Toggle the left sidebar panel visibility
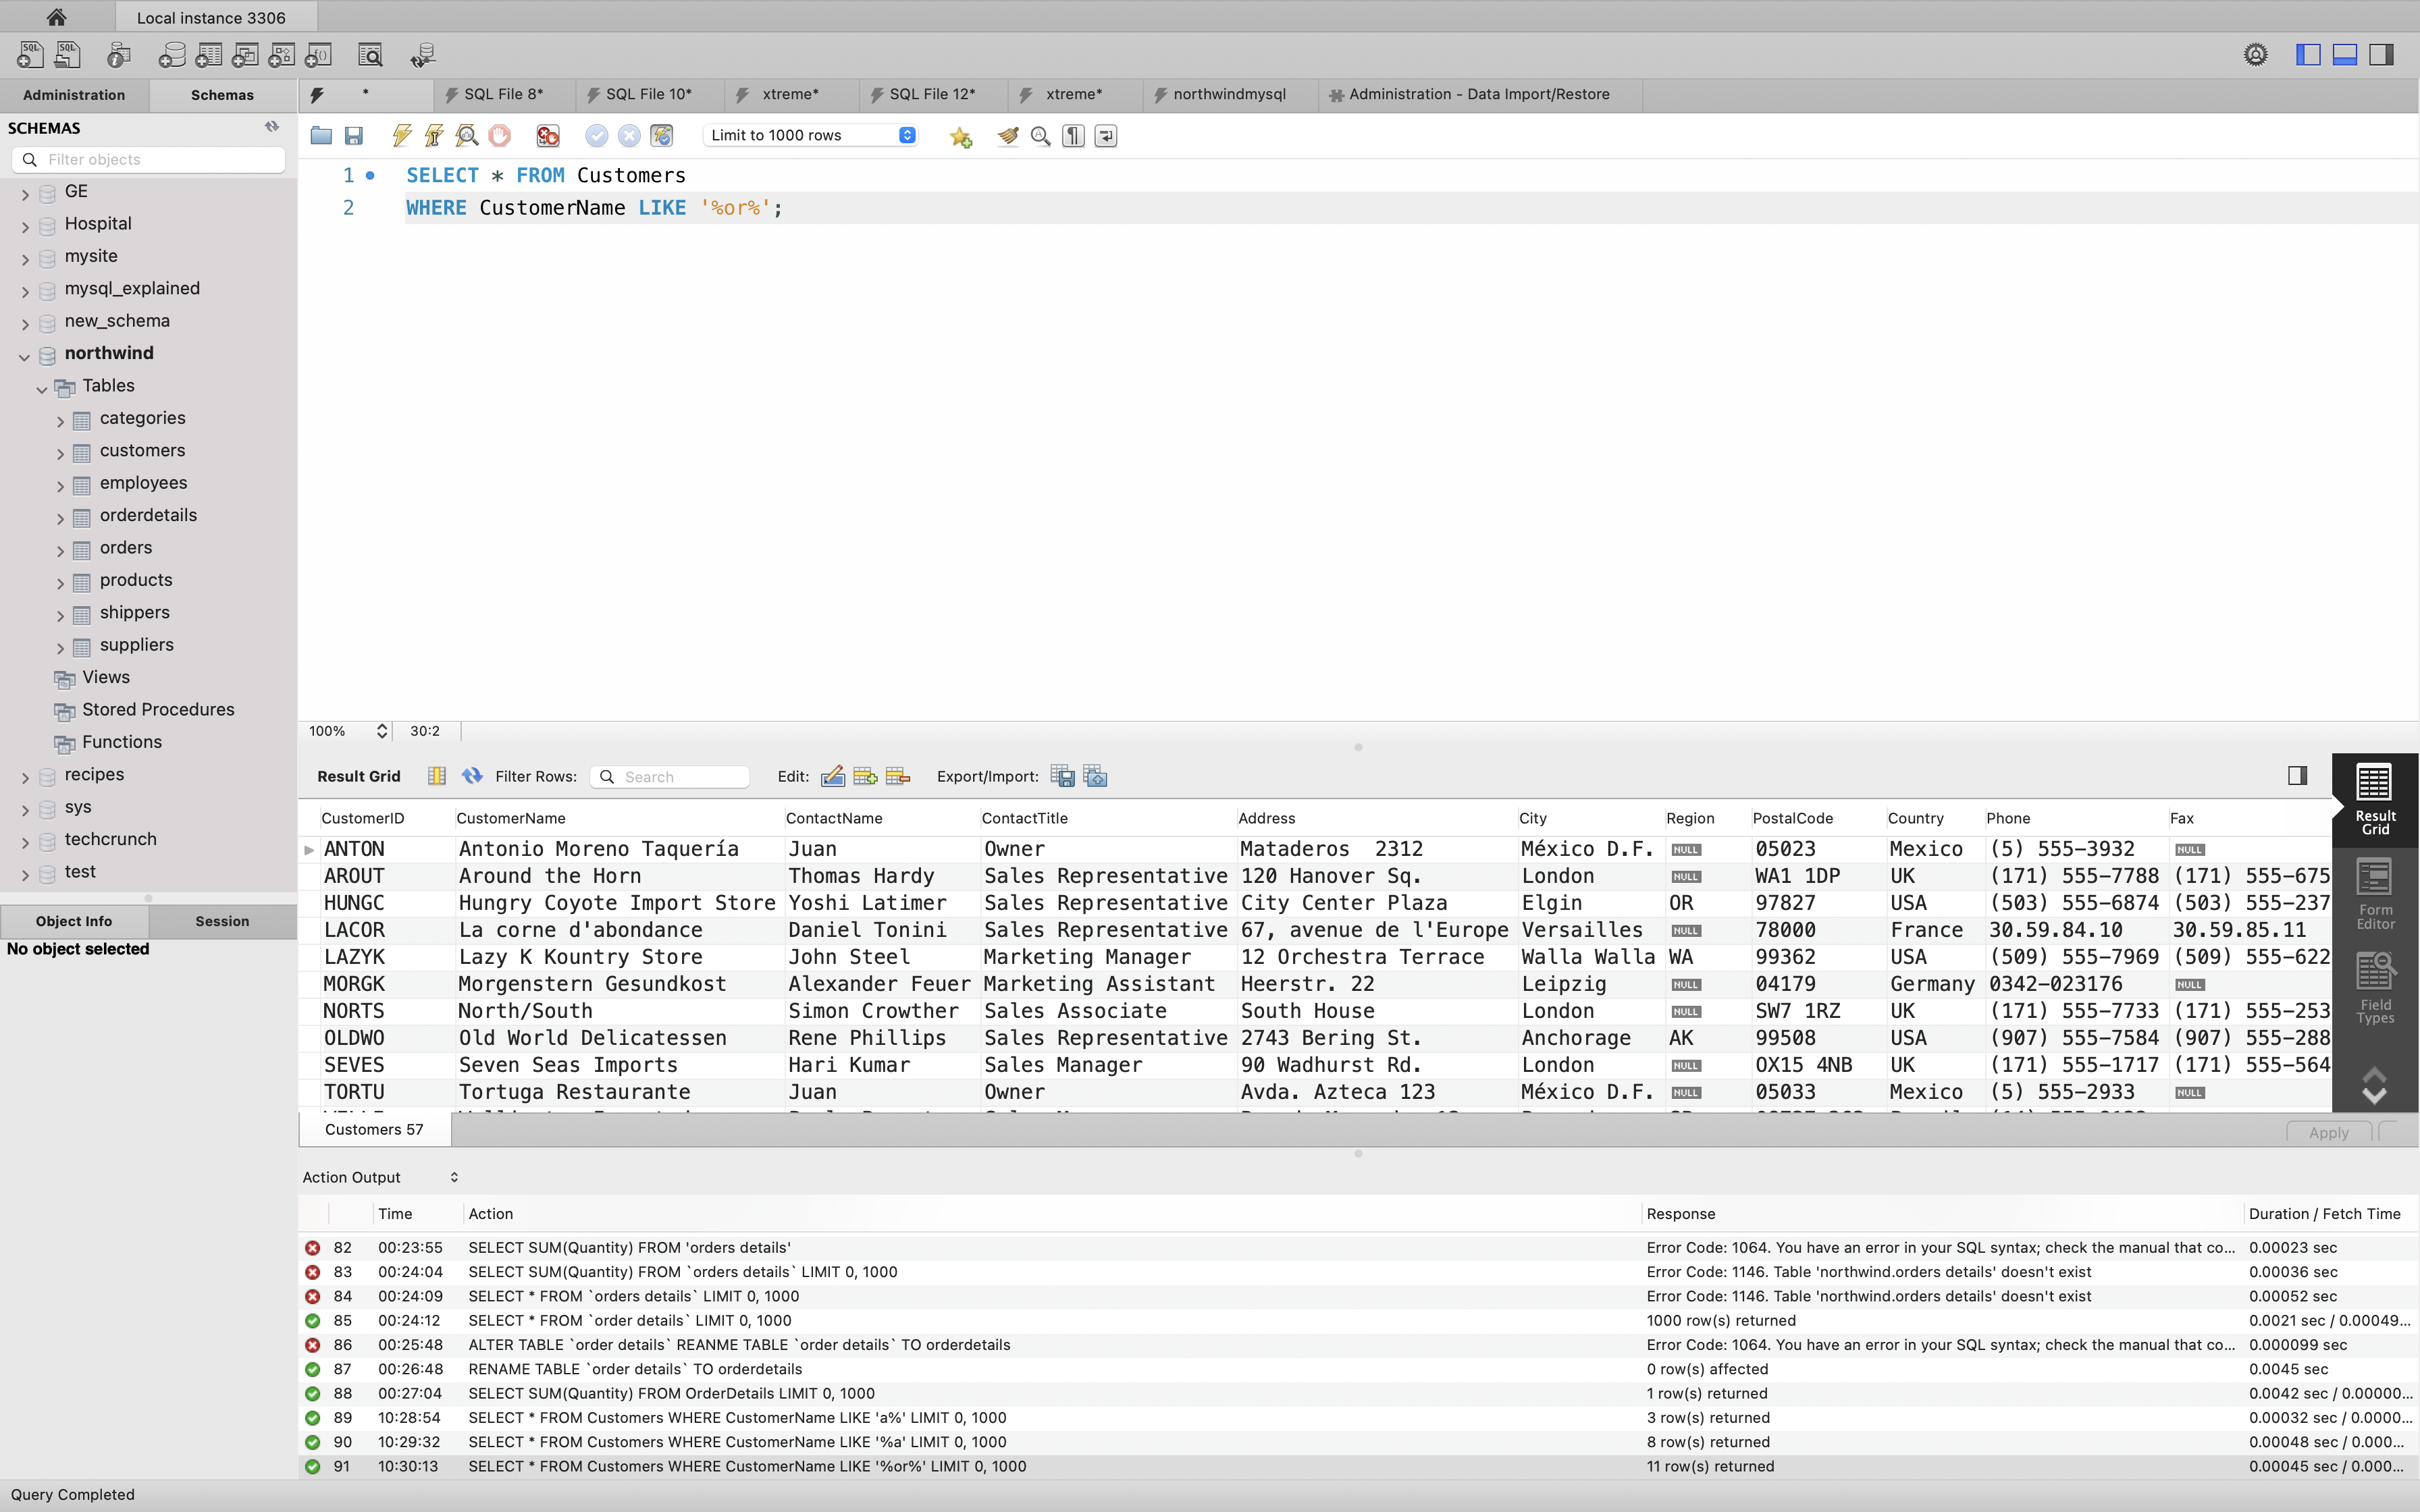 (x=2308, y=54)
